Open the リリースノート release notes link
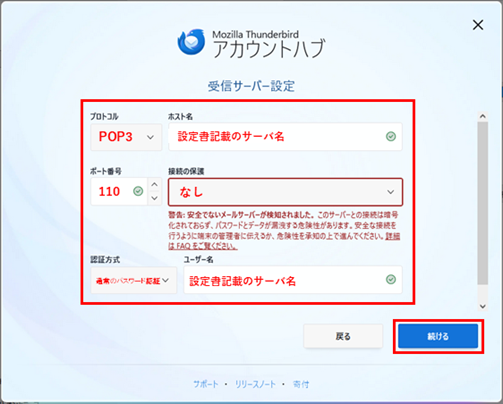Screen dimensions: 503x404 pyautogui.click(x=255, y=384)
